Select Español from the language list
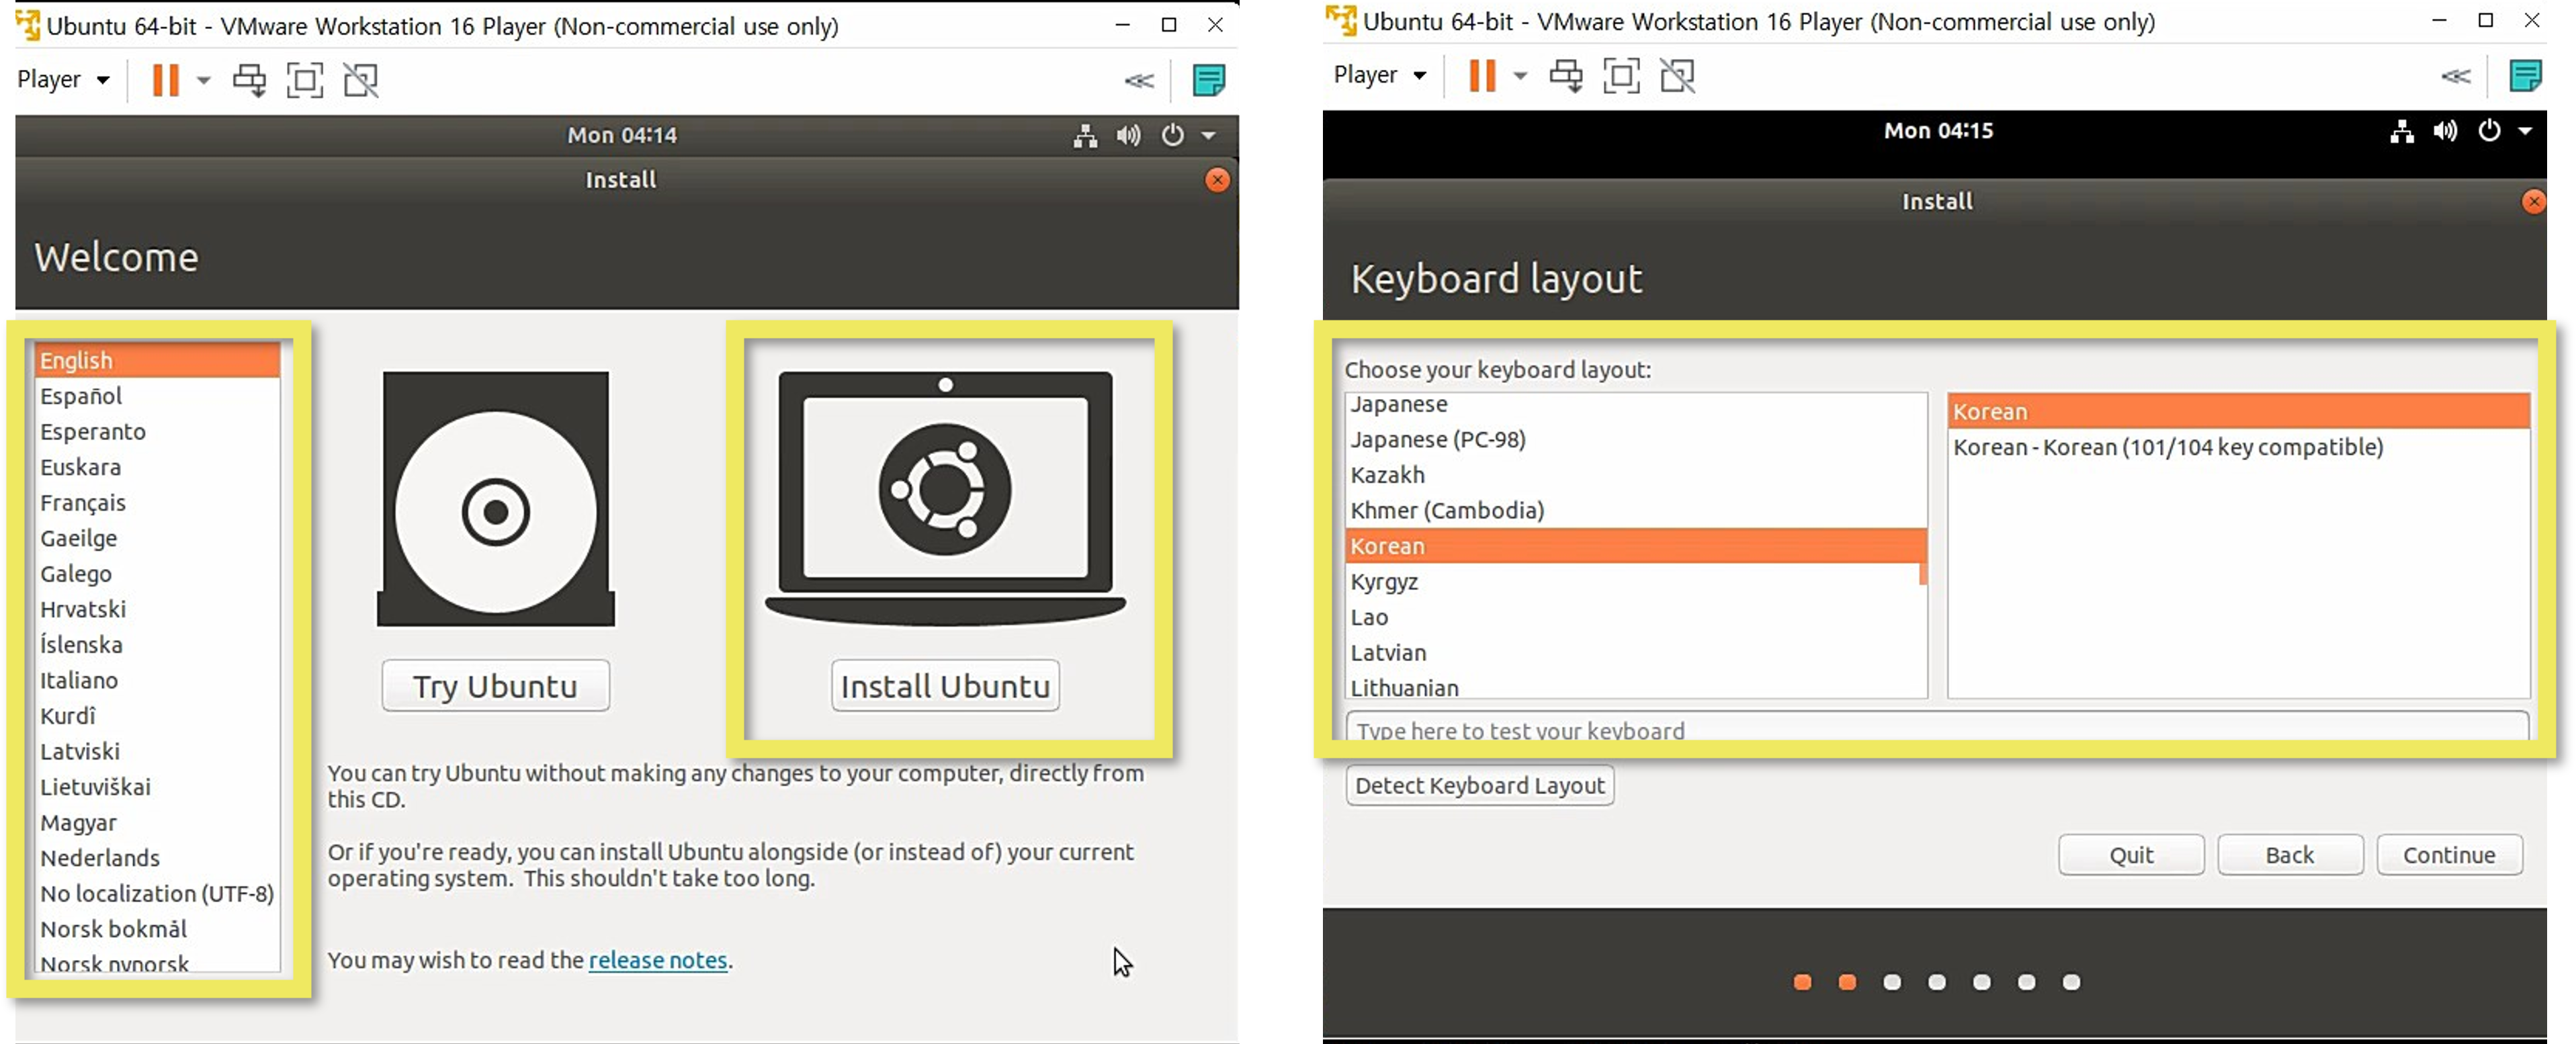This screenshot has width=2576, height=1044. pos(81,396)
